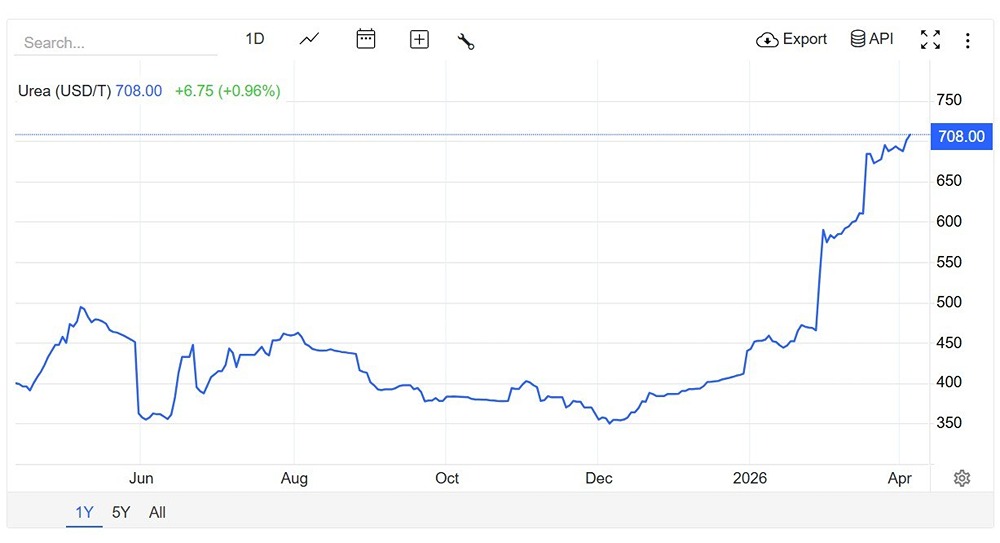This screenshot has height=543, width=1000.
Task: Click the Export cloud download icon
Action: click(x=767, y=40)
